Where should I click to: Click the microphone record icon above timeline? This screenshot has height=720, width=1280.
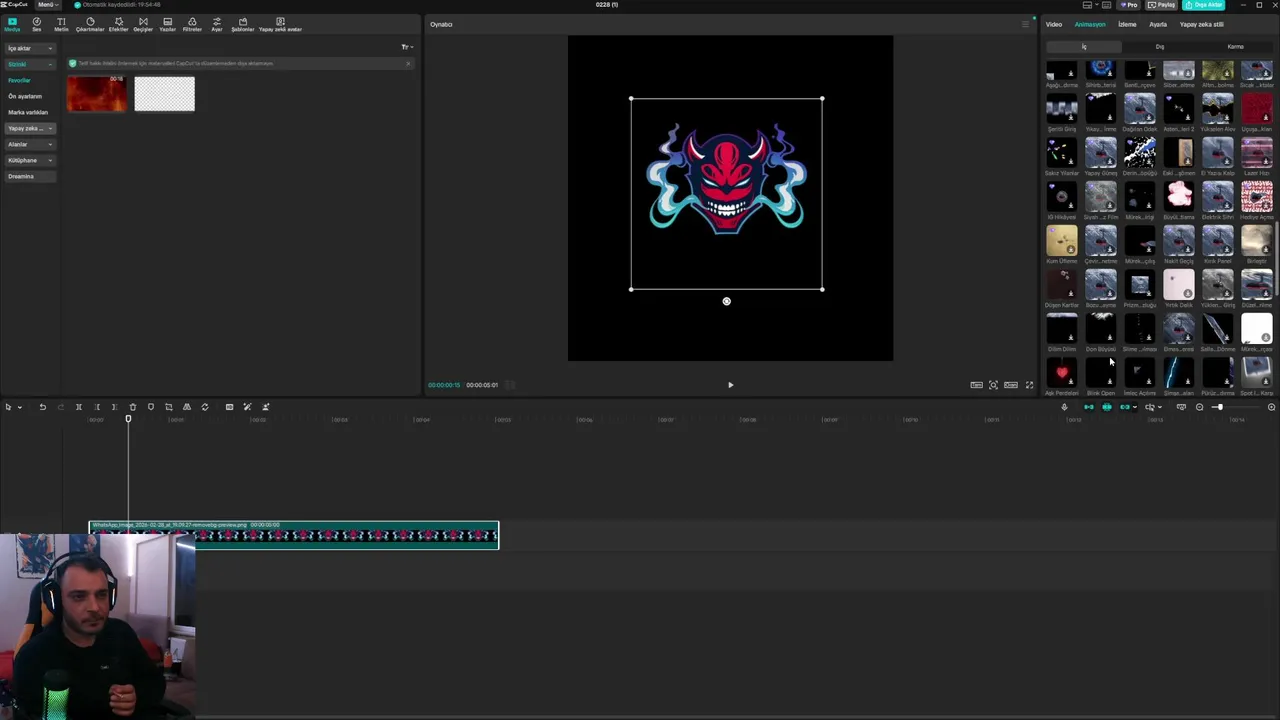click(x=1064, y=407)
